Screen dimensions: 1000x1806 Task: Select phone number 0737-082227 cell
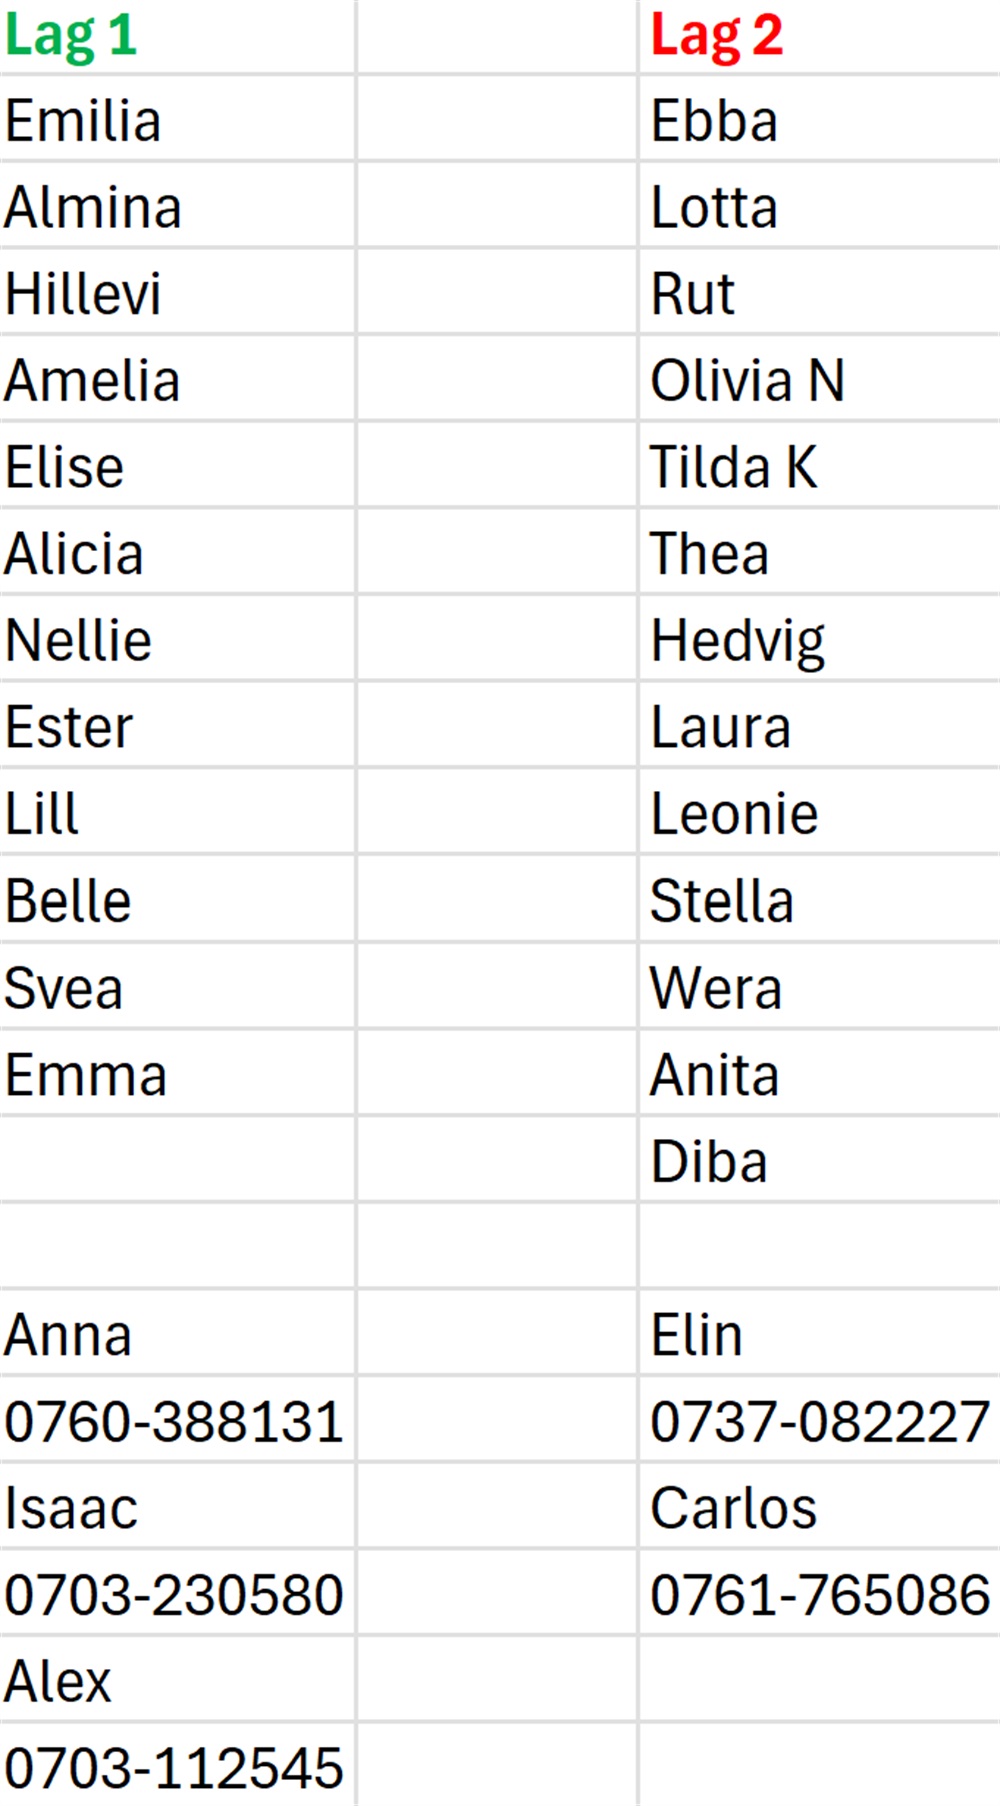pyautogui.click(x=820, y=1421)
